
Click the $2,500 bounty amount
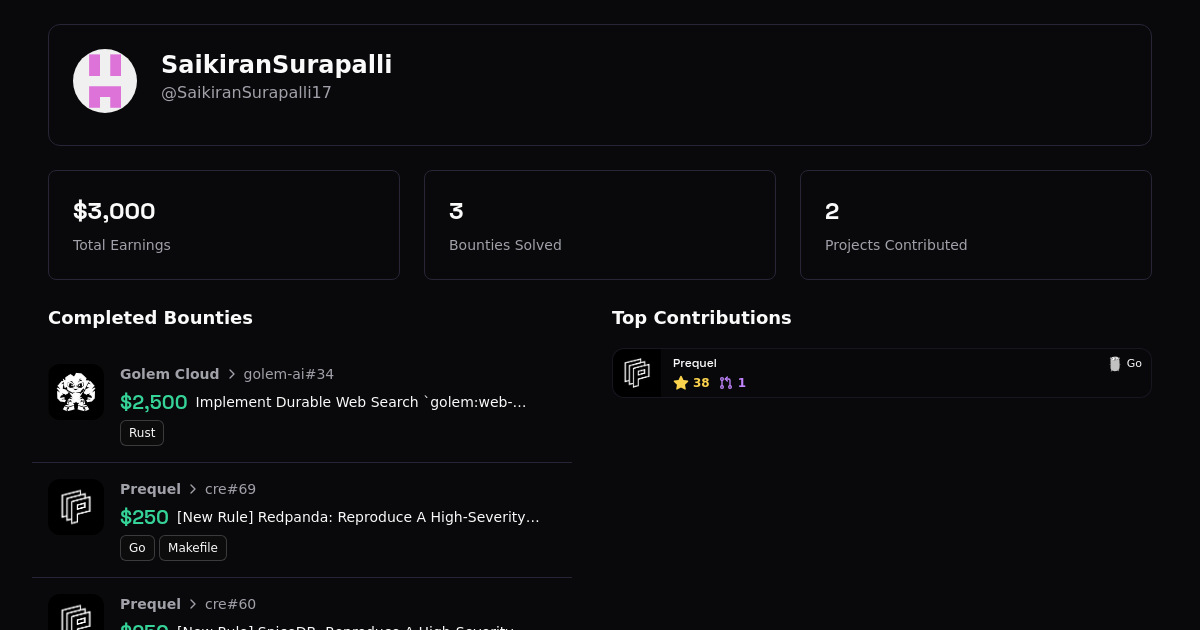coord(154,402)
